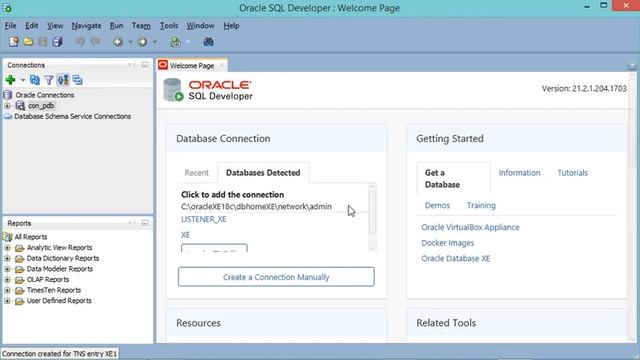The height and width of the screenshot is (360, 640).
Task: Click the OLAP Reports folder icon
Action: coord(20,280)
